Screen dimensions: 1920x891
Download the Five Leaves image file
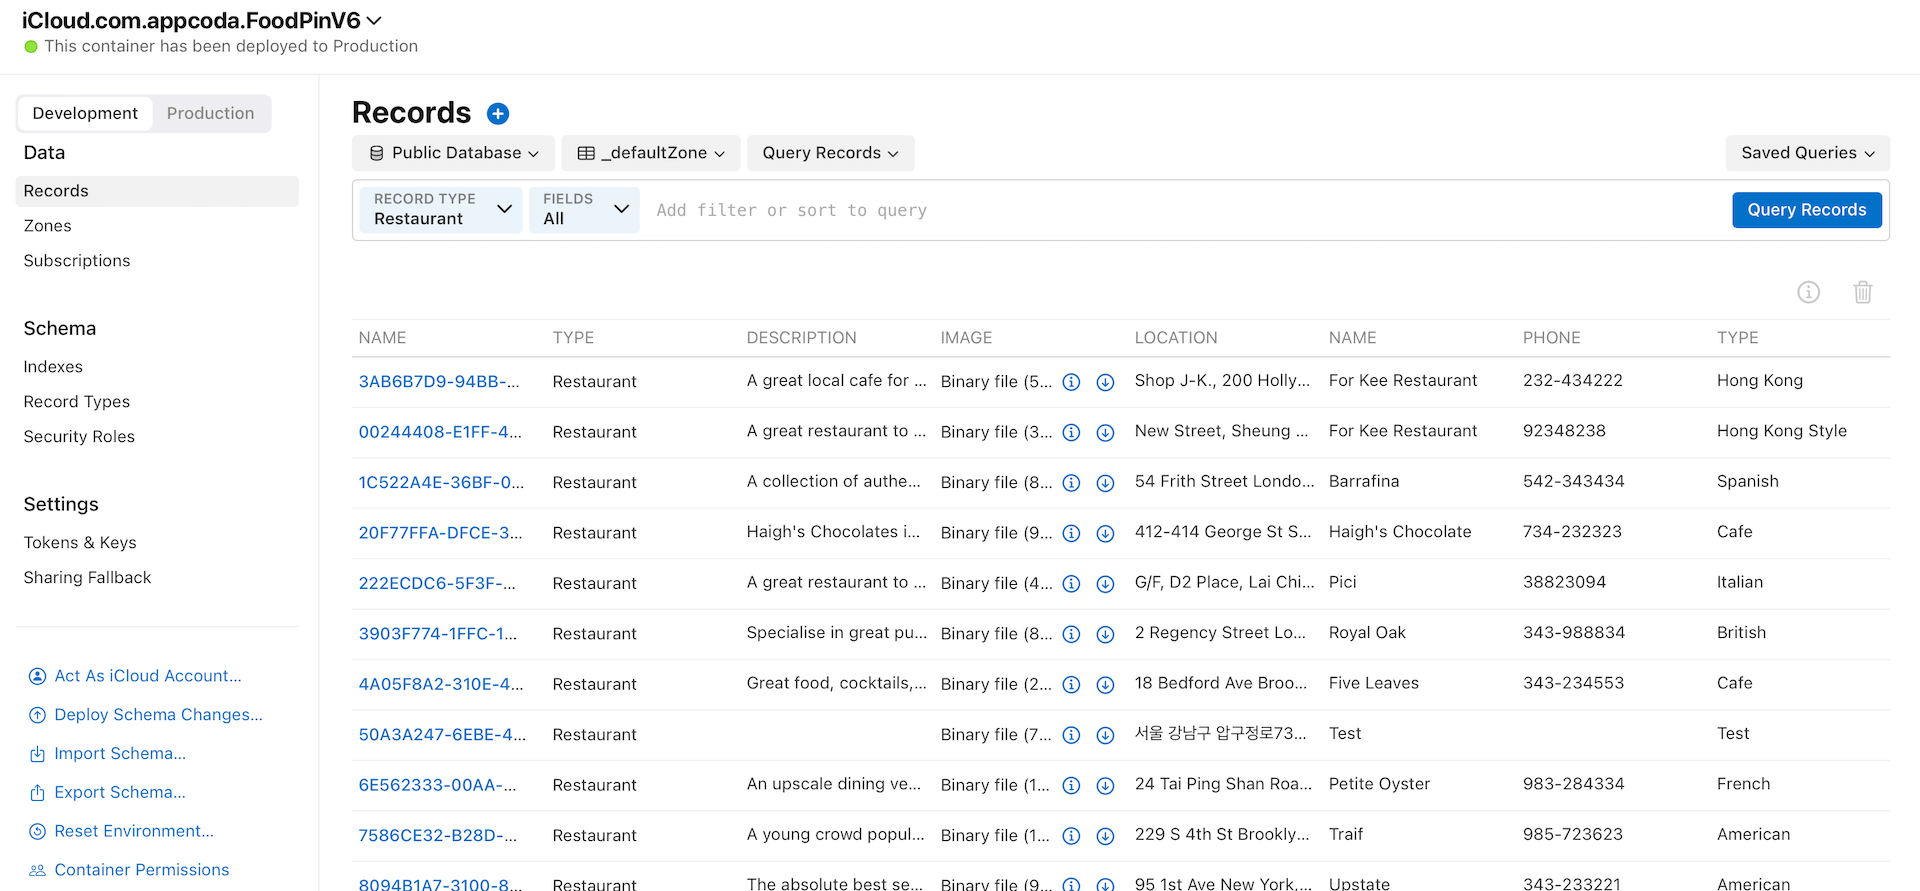1105,685
